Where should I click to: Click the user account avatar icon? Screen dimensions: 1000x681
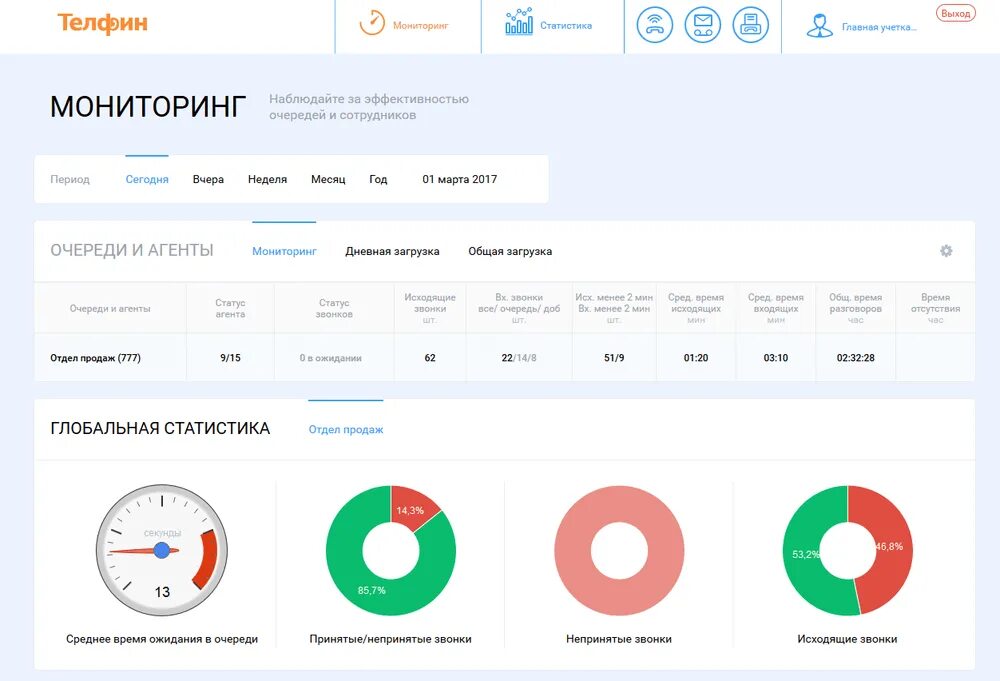pyautogui.click(x=820, y=26)
